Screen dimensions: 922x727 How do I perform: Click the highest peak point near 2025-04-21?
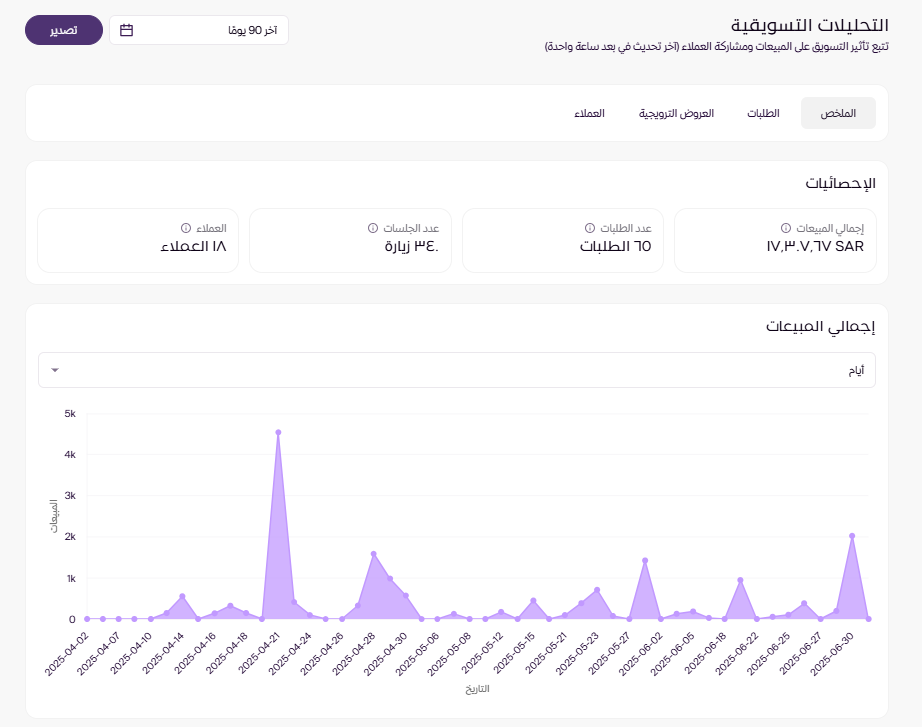pyautogui.click(x=278, y=433)
